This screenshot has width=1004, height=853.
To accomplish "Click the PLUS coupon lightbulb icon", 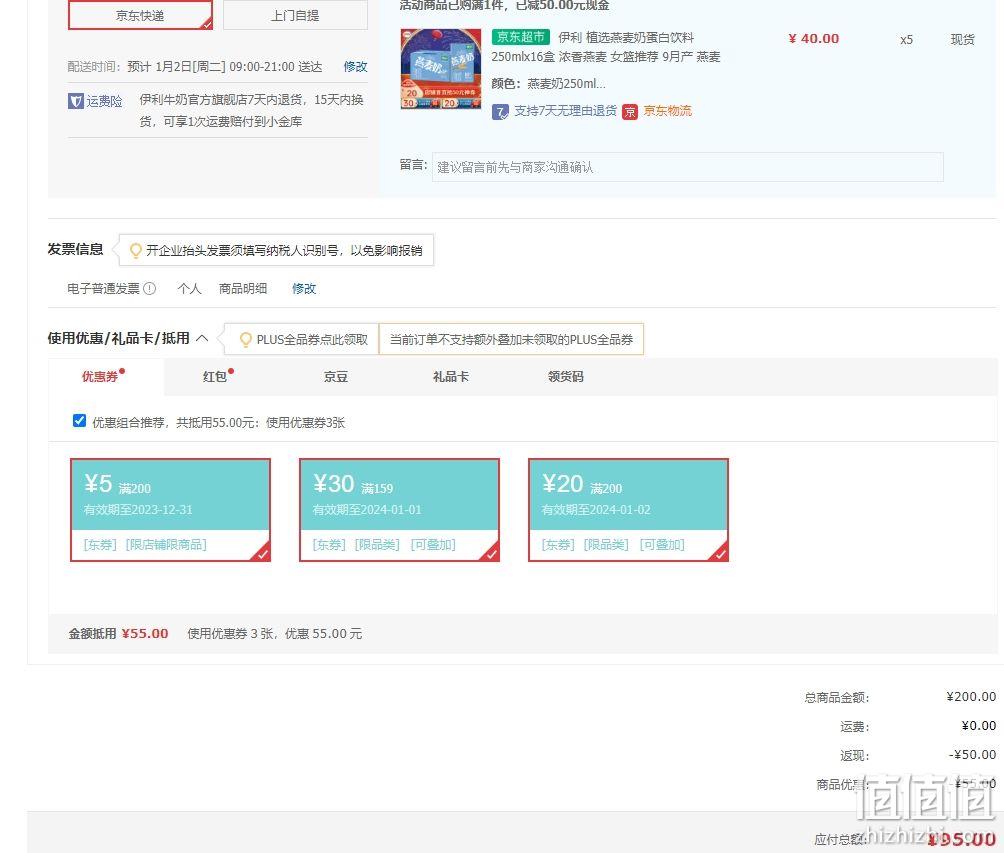I will click(x=245, y=339).
